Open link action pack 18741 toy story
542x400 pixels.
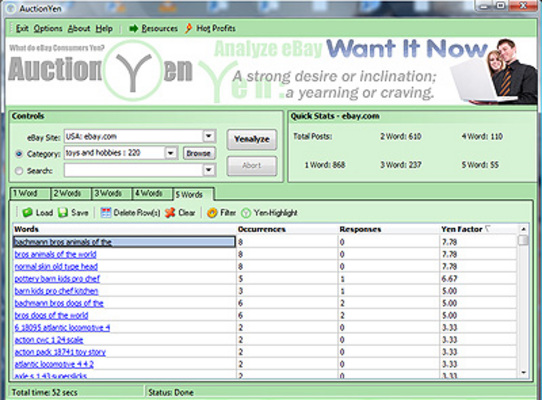click(x=60, y=352)
